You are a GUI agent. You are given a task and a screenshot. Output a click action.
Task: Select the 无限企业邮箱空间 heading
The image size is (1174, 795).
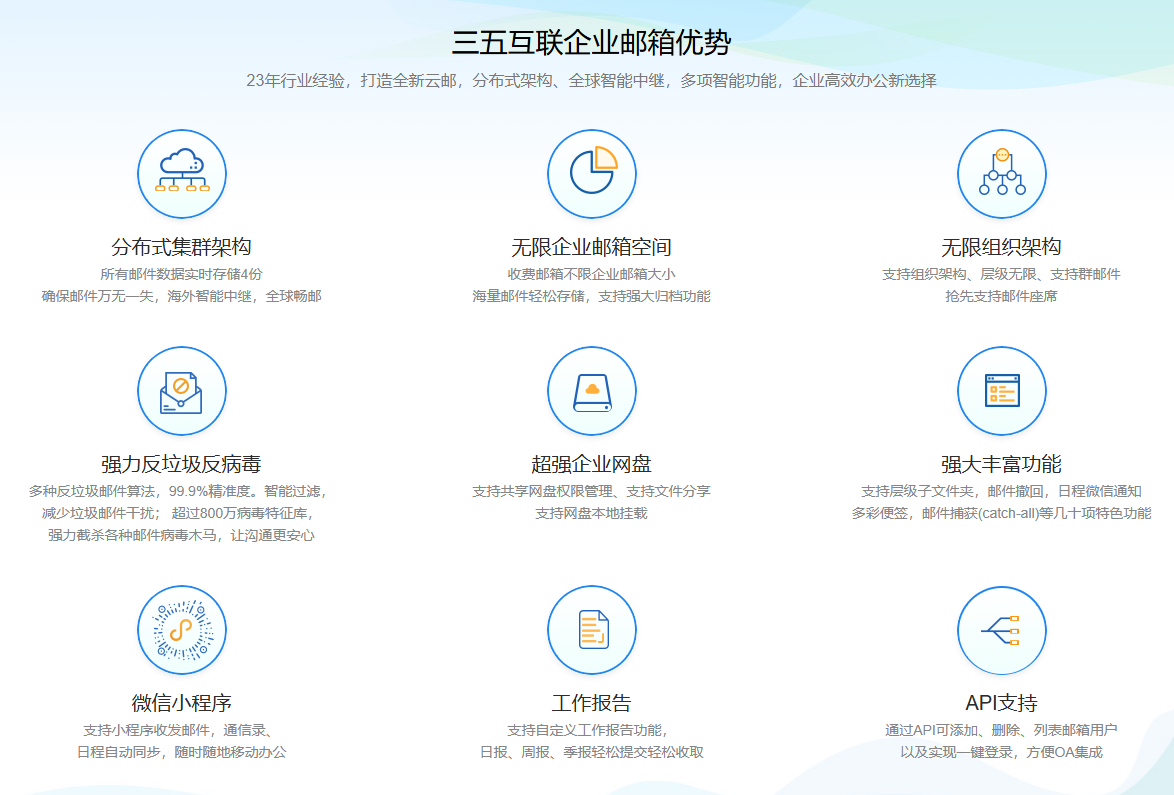point(591,247)
